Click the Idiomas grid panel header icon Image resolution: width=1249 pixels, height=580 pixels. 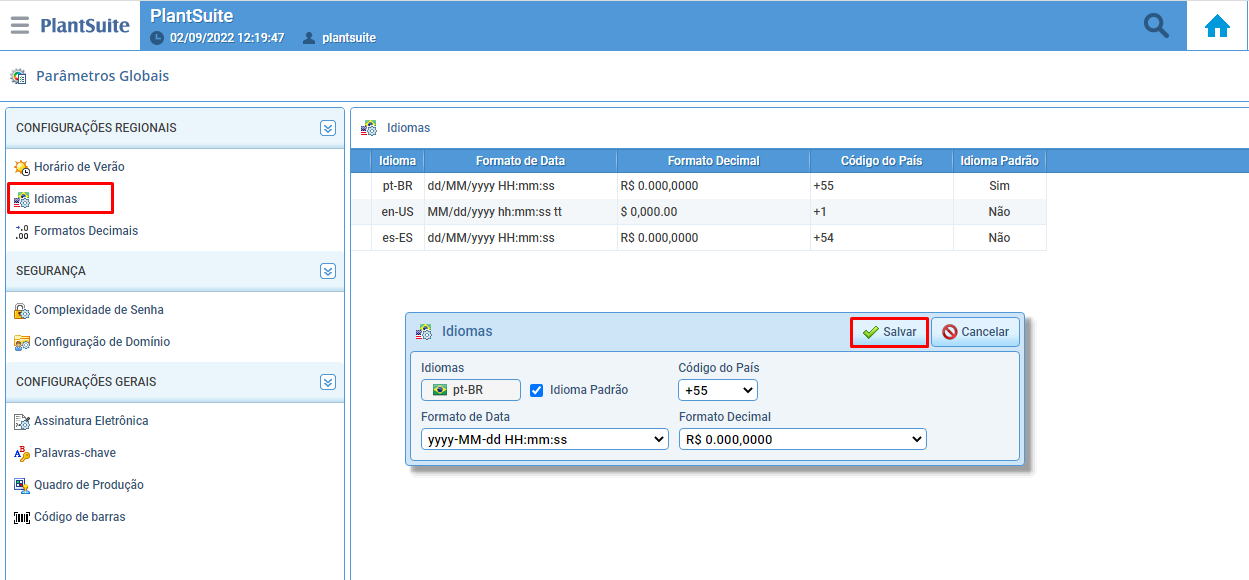click(369, 128)
